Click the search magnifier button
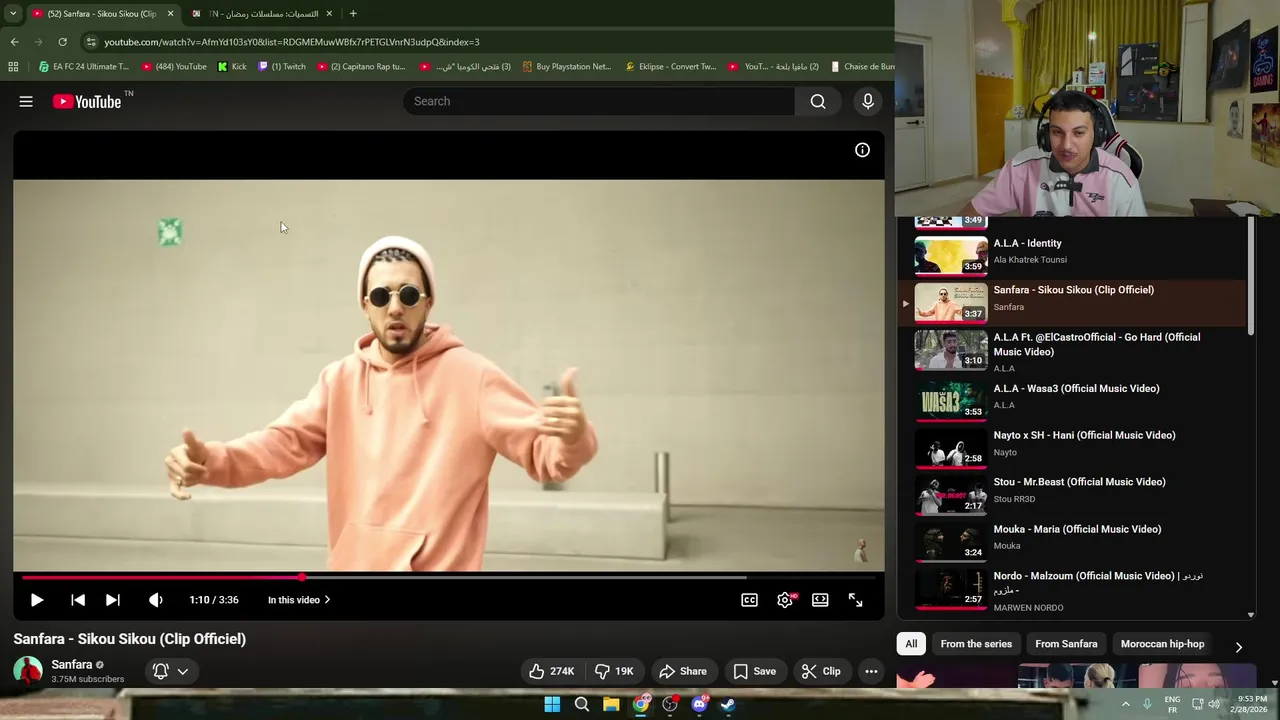This screenshot has height=720, width=1280. pos(818,101)
